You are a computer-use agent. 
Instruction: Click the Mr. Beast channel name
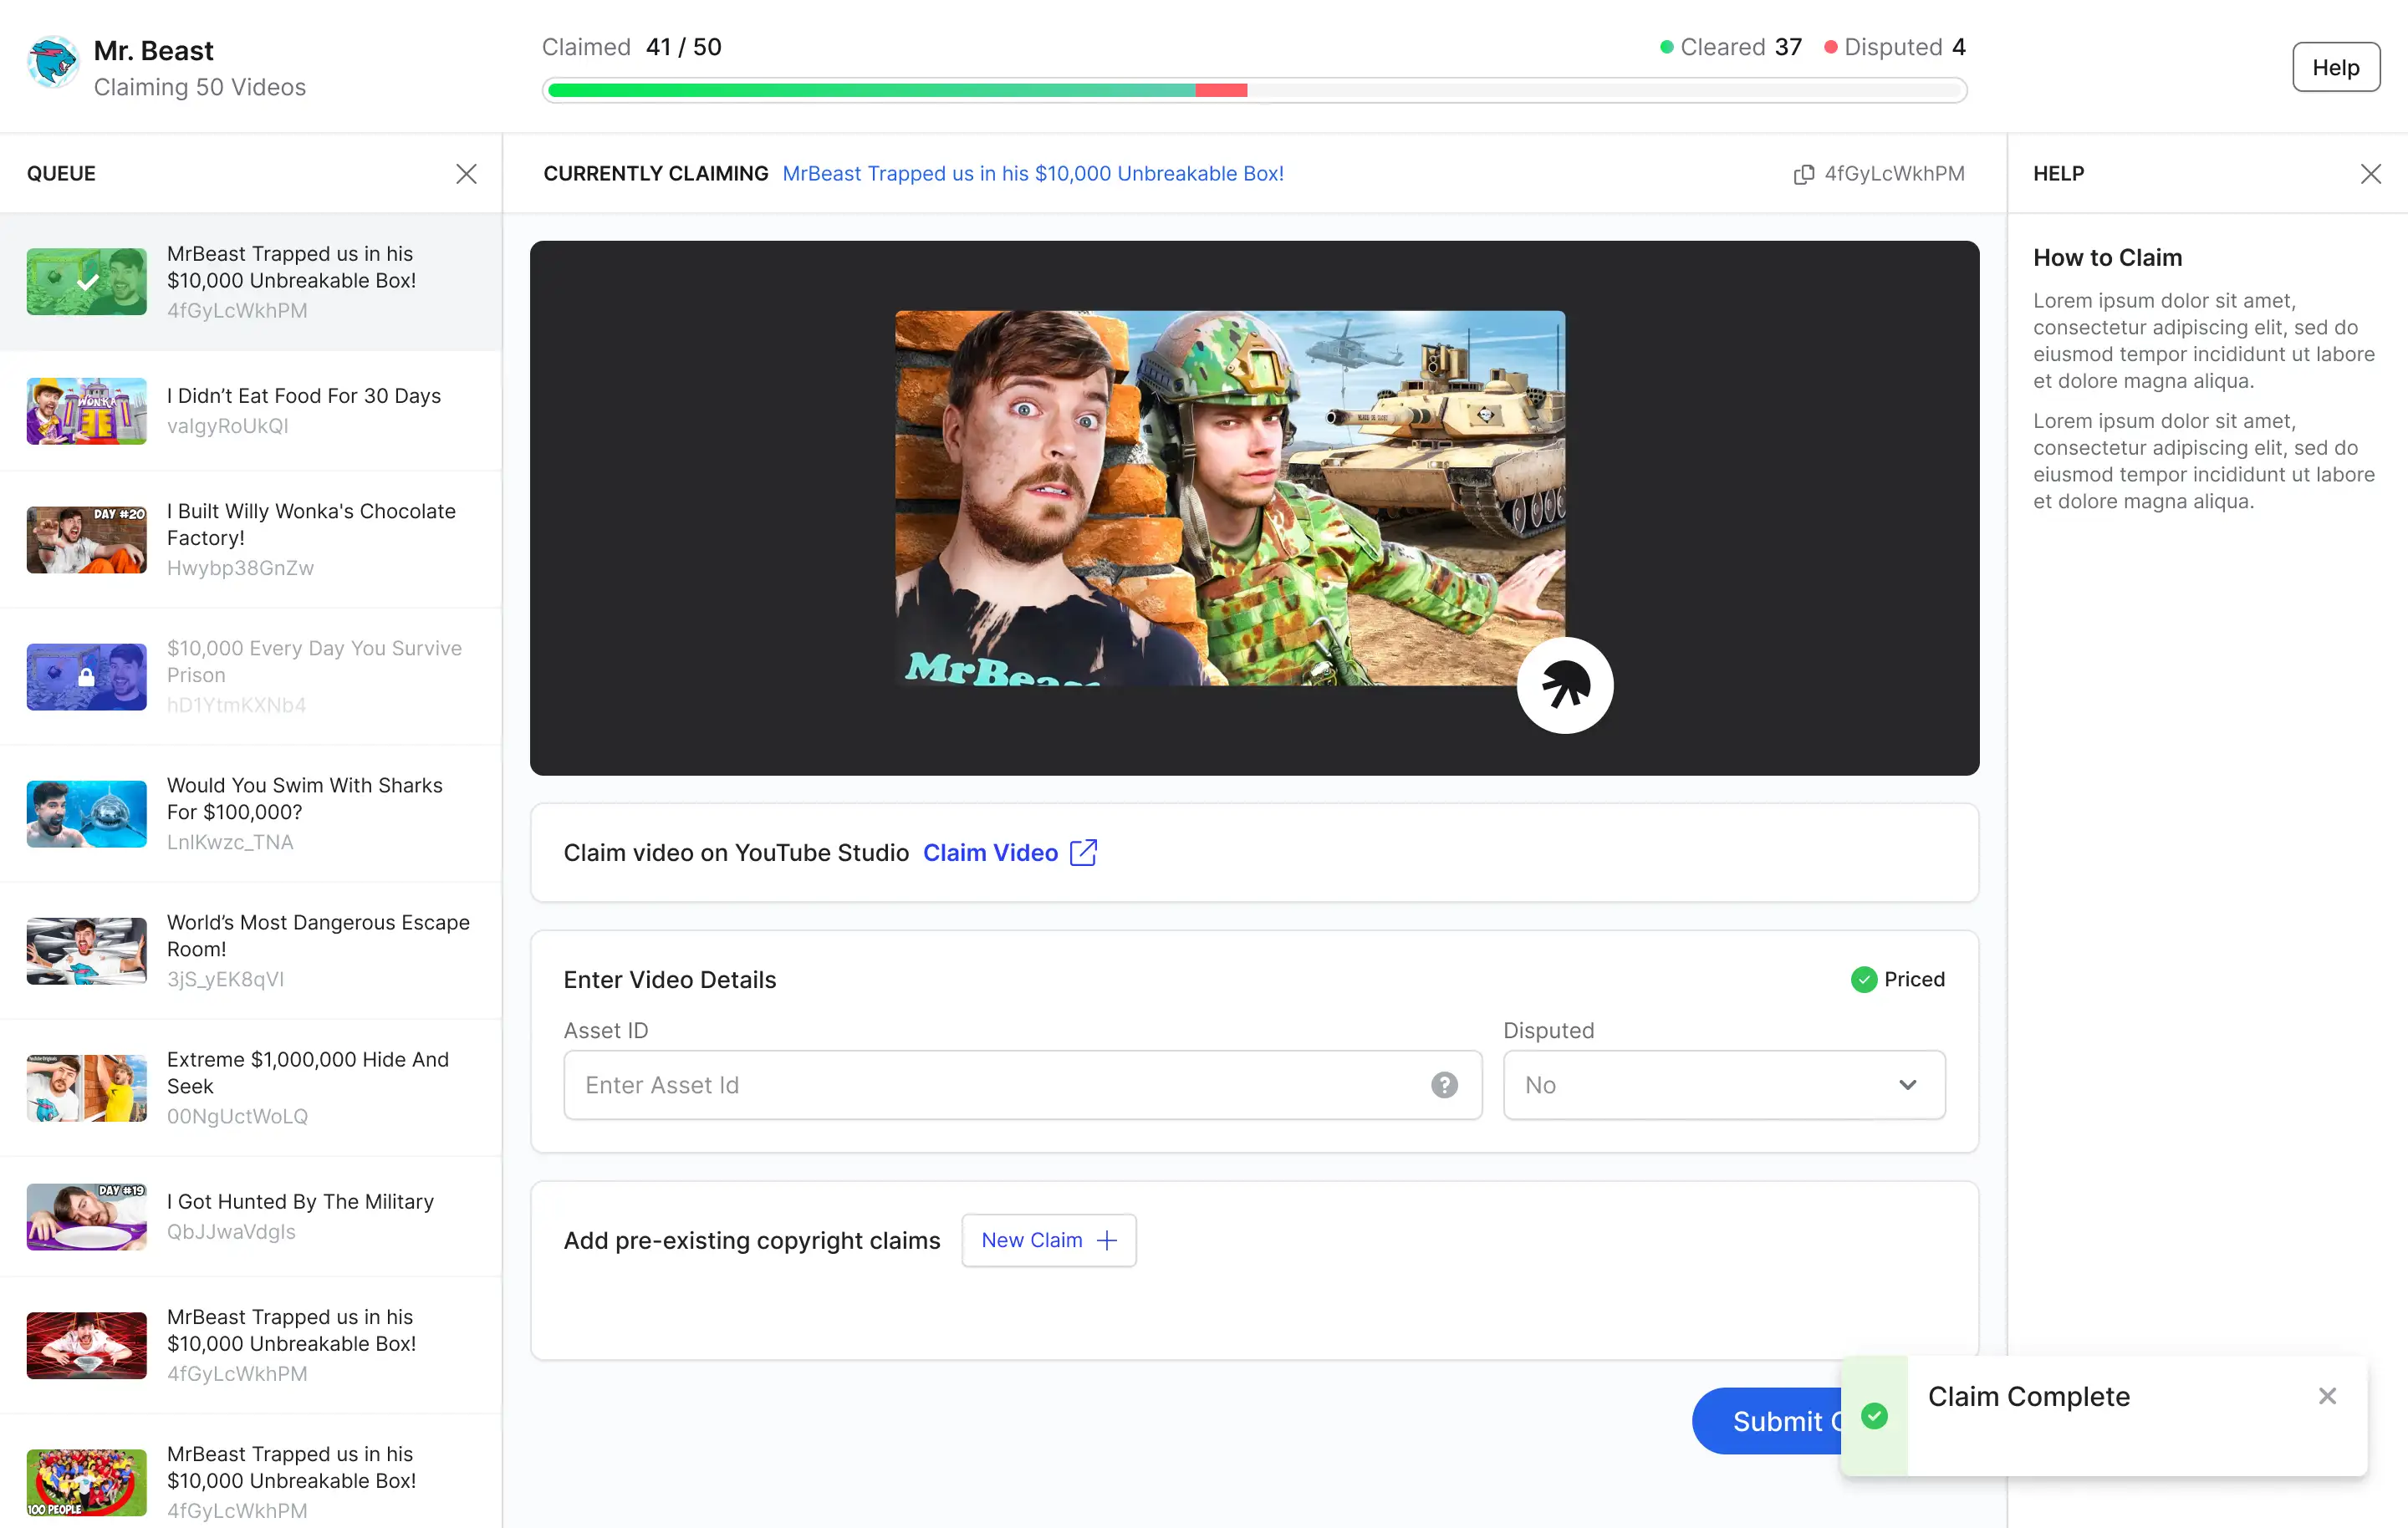tap(153, 50)
